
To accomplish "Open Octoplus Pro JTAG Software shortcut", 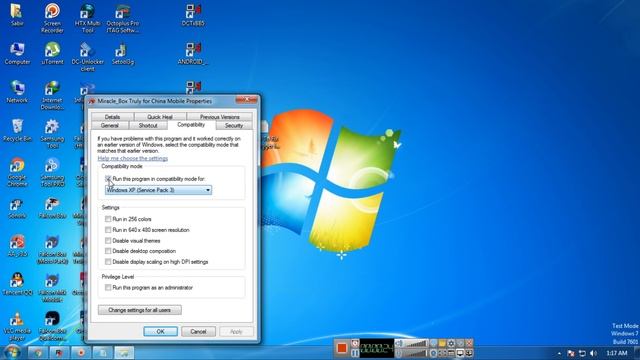I will click(x=122, y=18).
